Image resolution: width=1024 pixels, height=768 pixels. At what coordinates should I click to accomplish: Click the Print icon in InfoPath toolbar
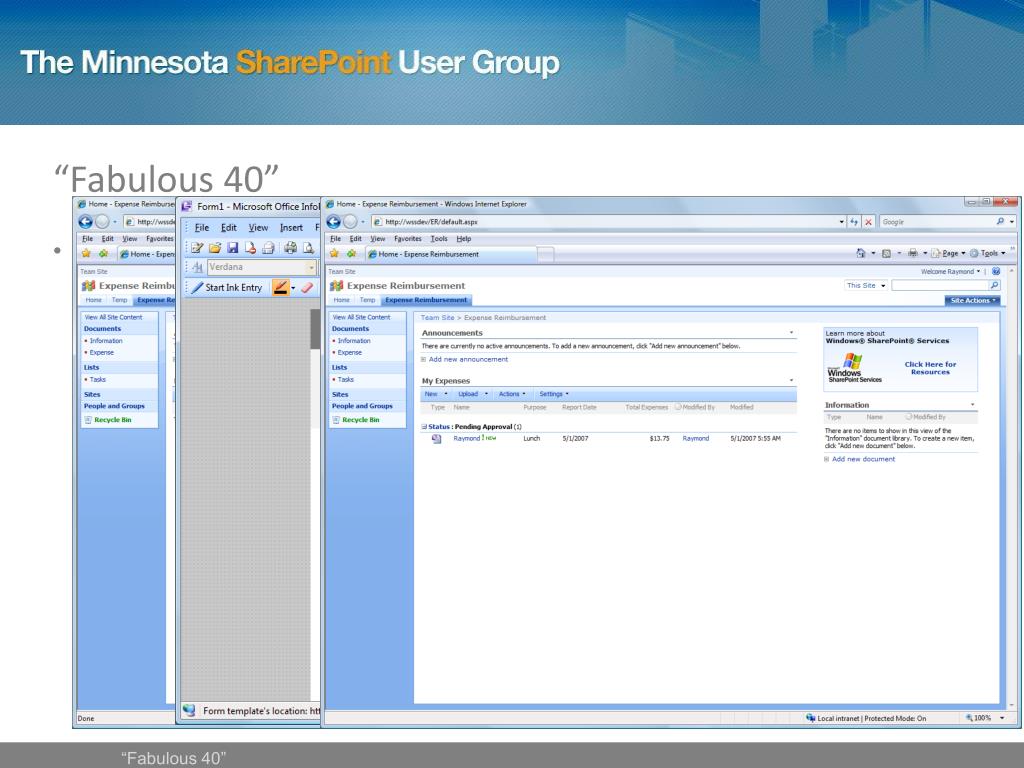tap(290, 248)
